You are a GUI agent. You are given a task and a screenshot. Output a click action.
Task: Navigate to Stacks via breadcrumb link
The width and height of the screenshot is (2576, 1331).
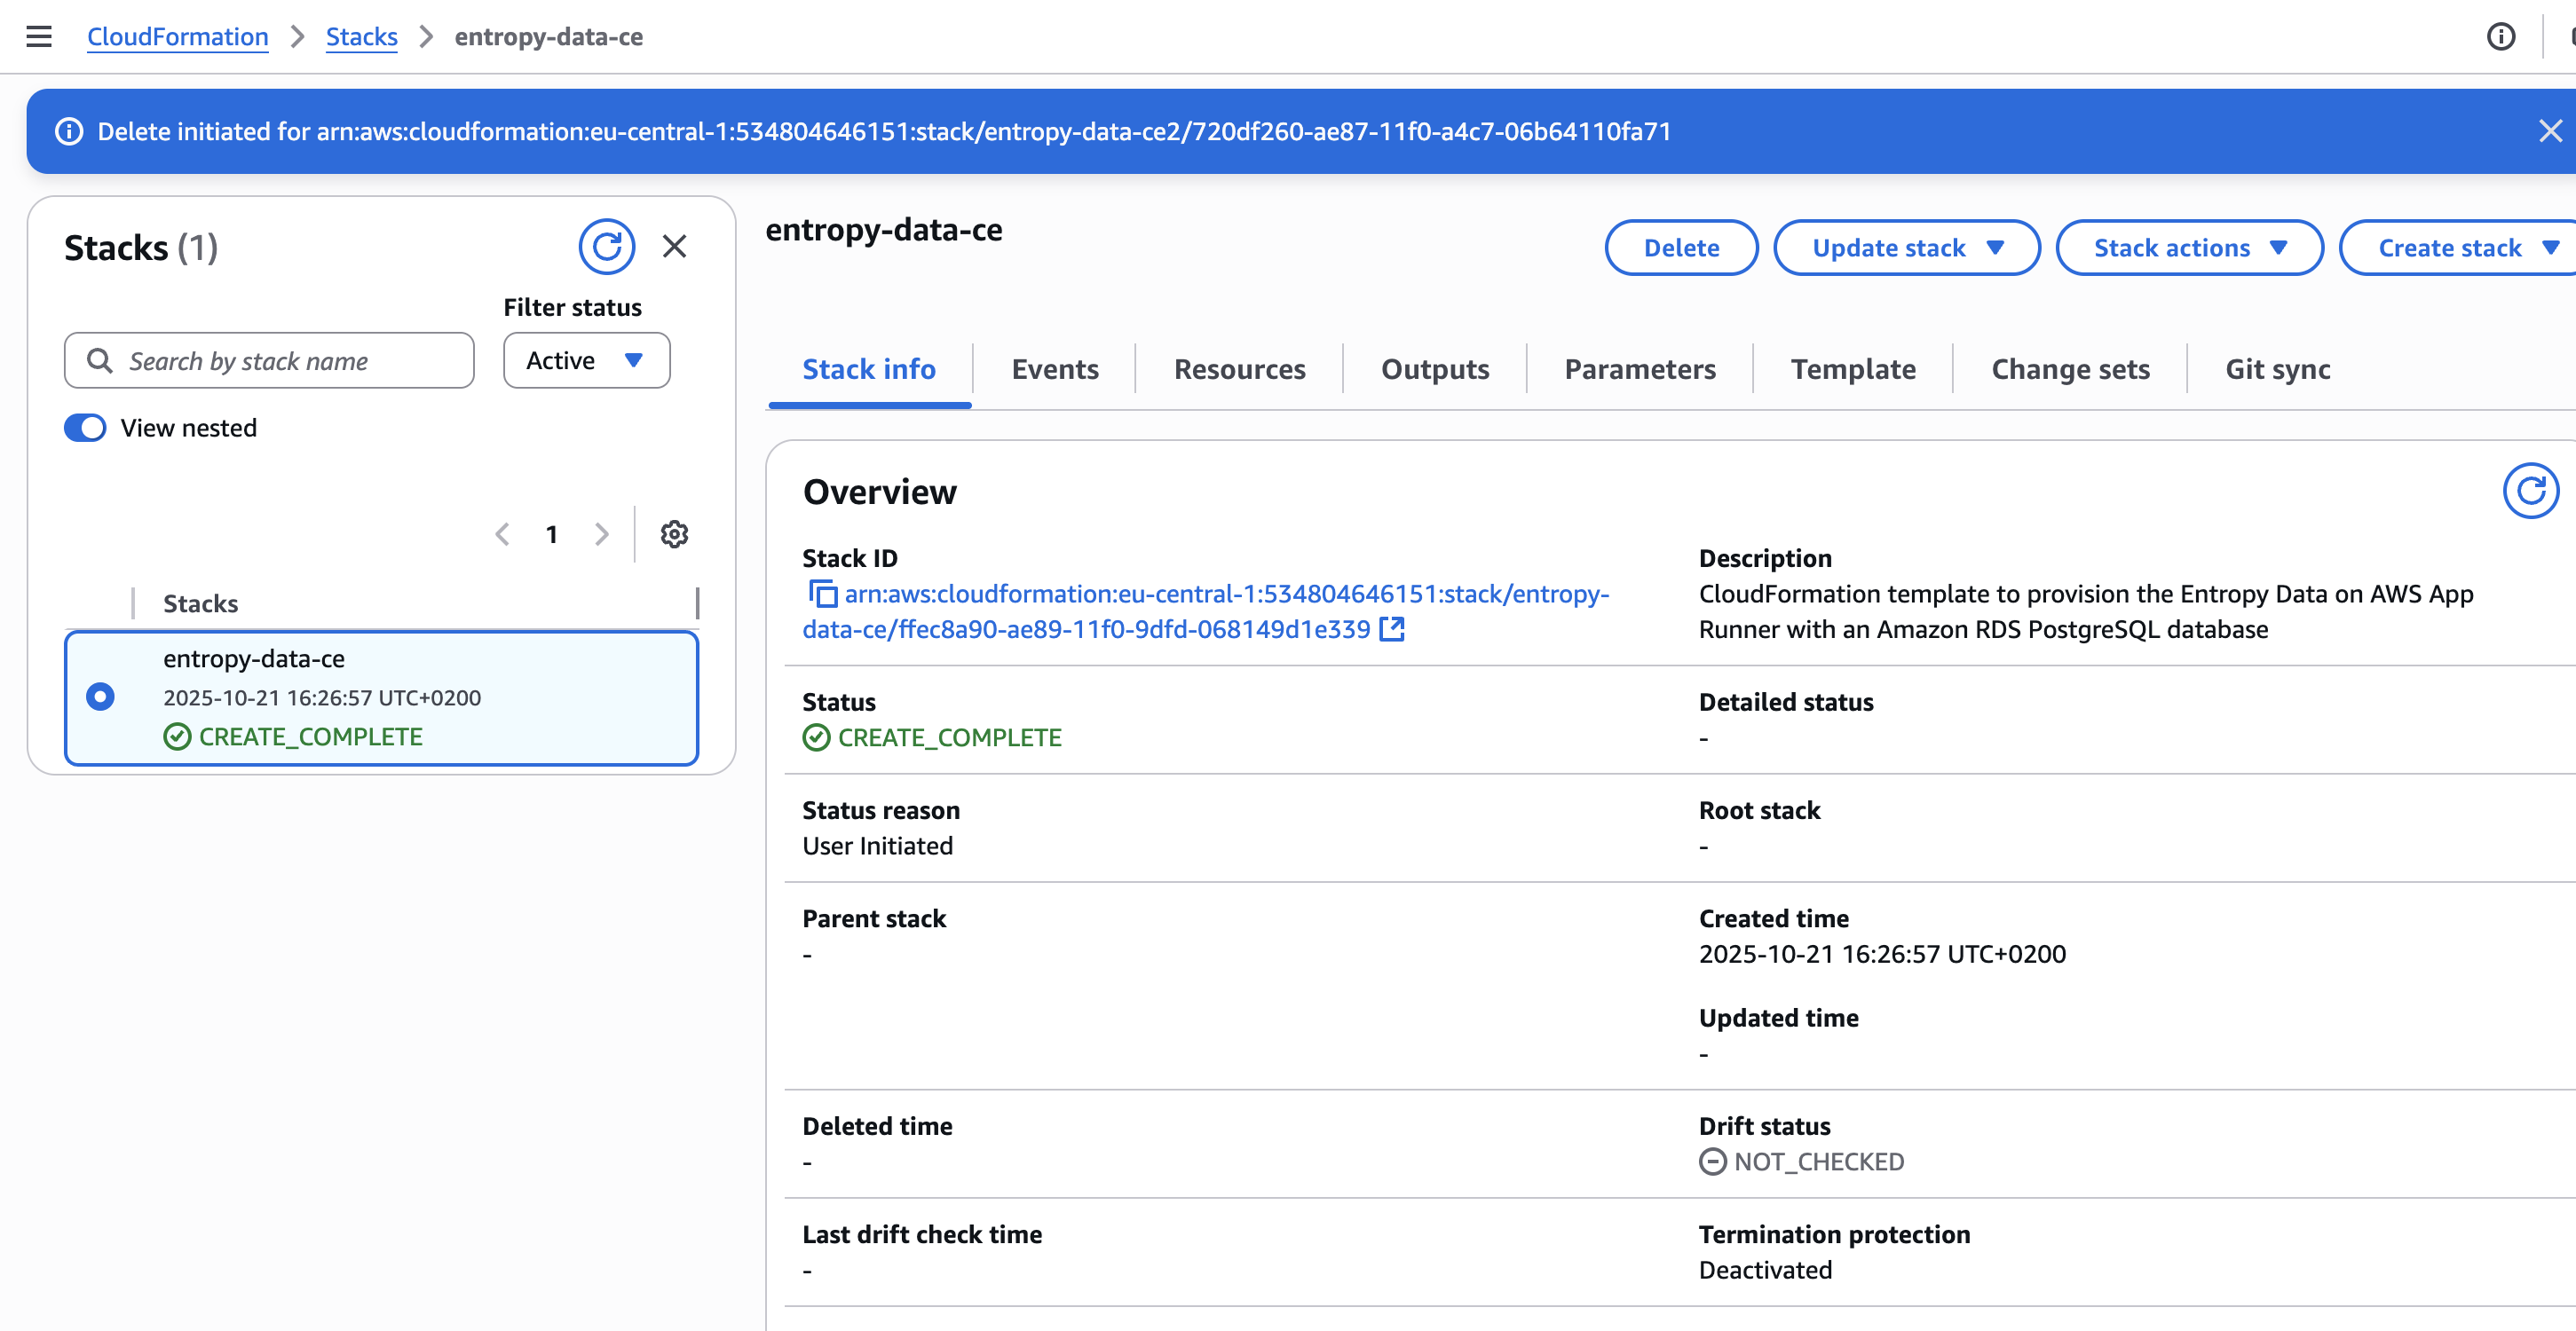361,36
